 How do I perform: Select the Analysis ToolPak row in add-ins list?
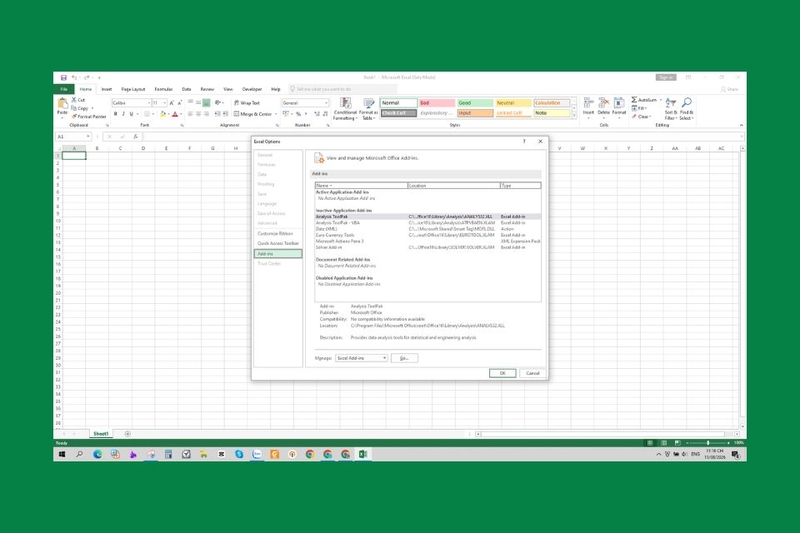(x=428, y=217)
